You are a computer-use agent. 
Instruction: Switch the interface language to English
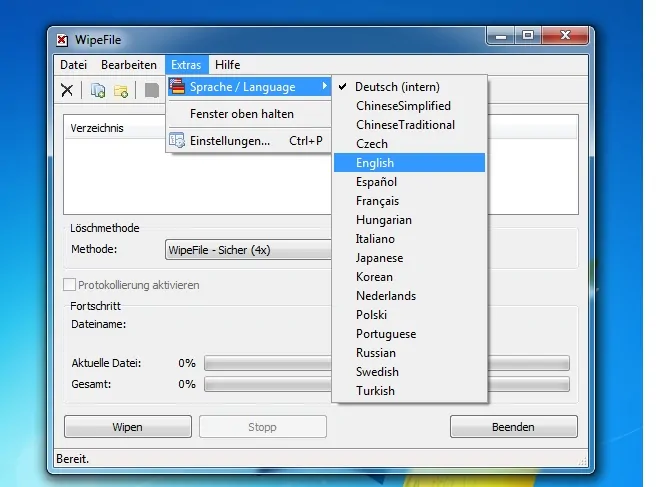(x=410, y=163)
